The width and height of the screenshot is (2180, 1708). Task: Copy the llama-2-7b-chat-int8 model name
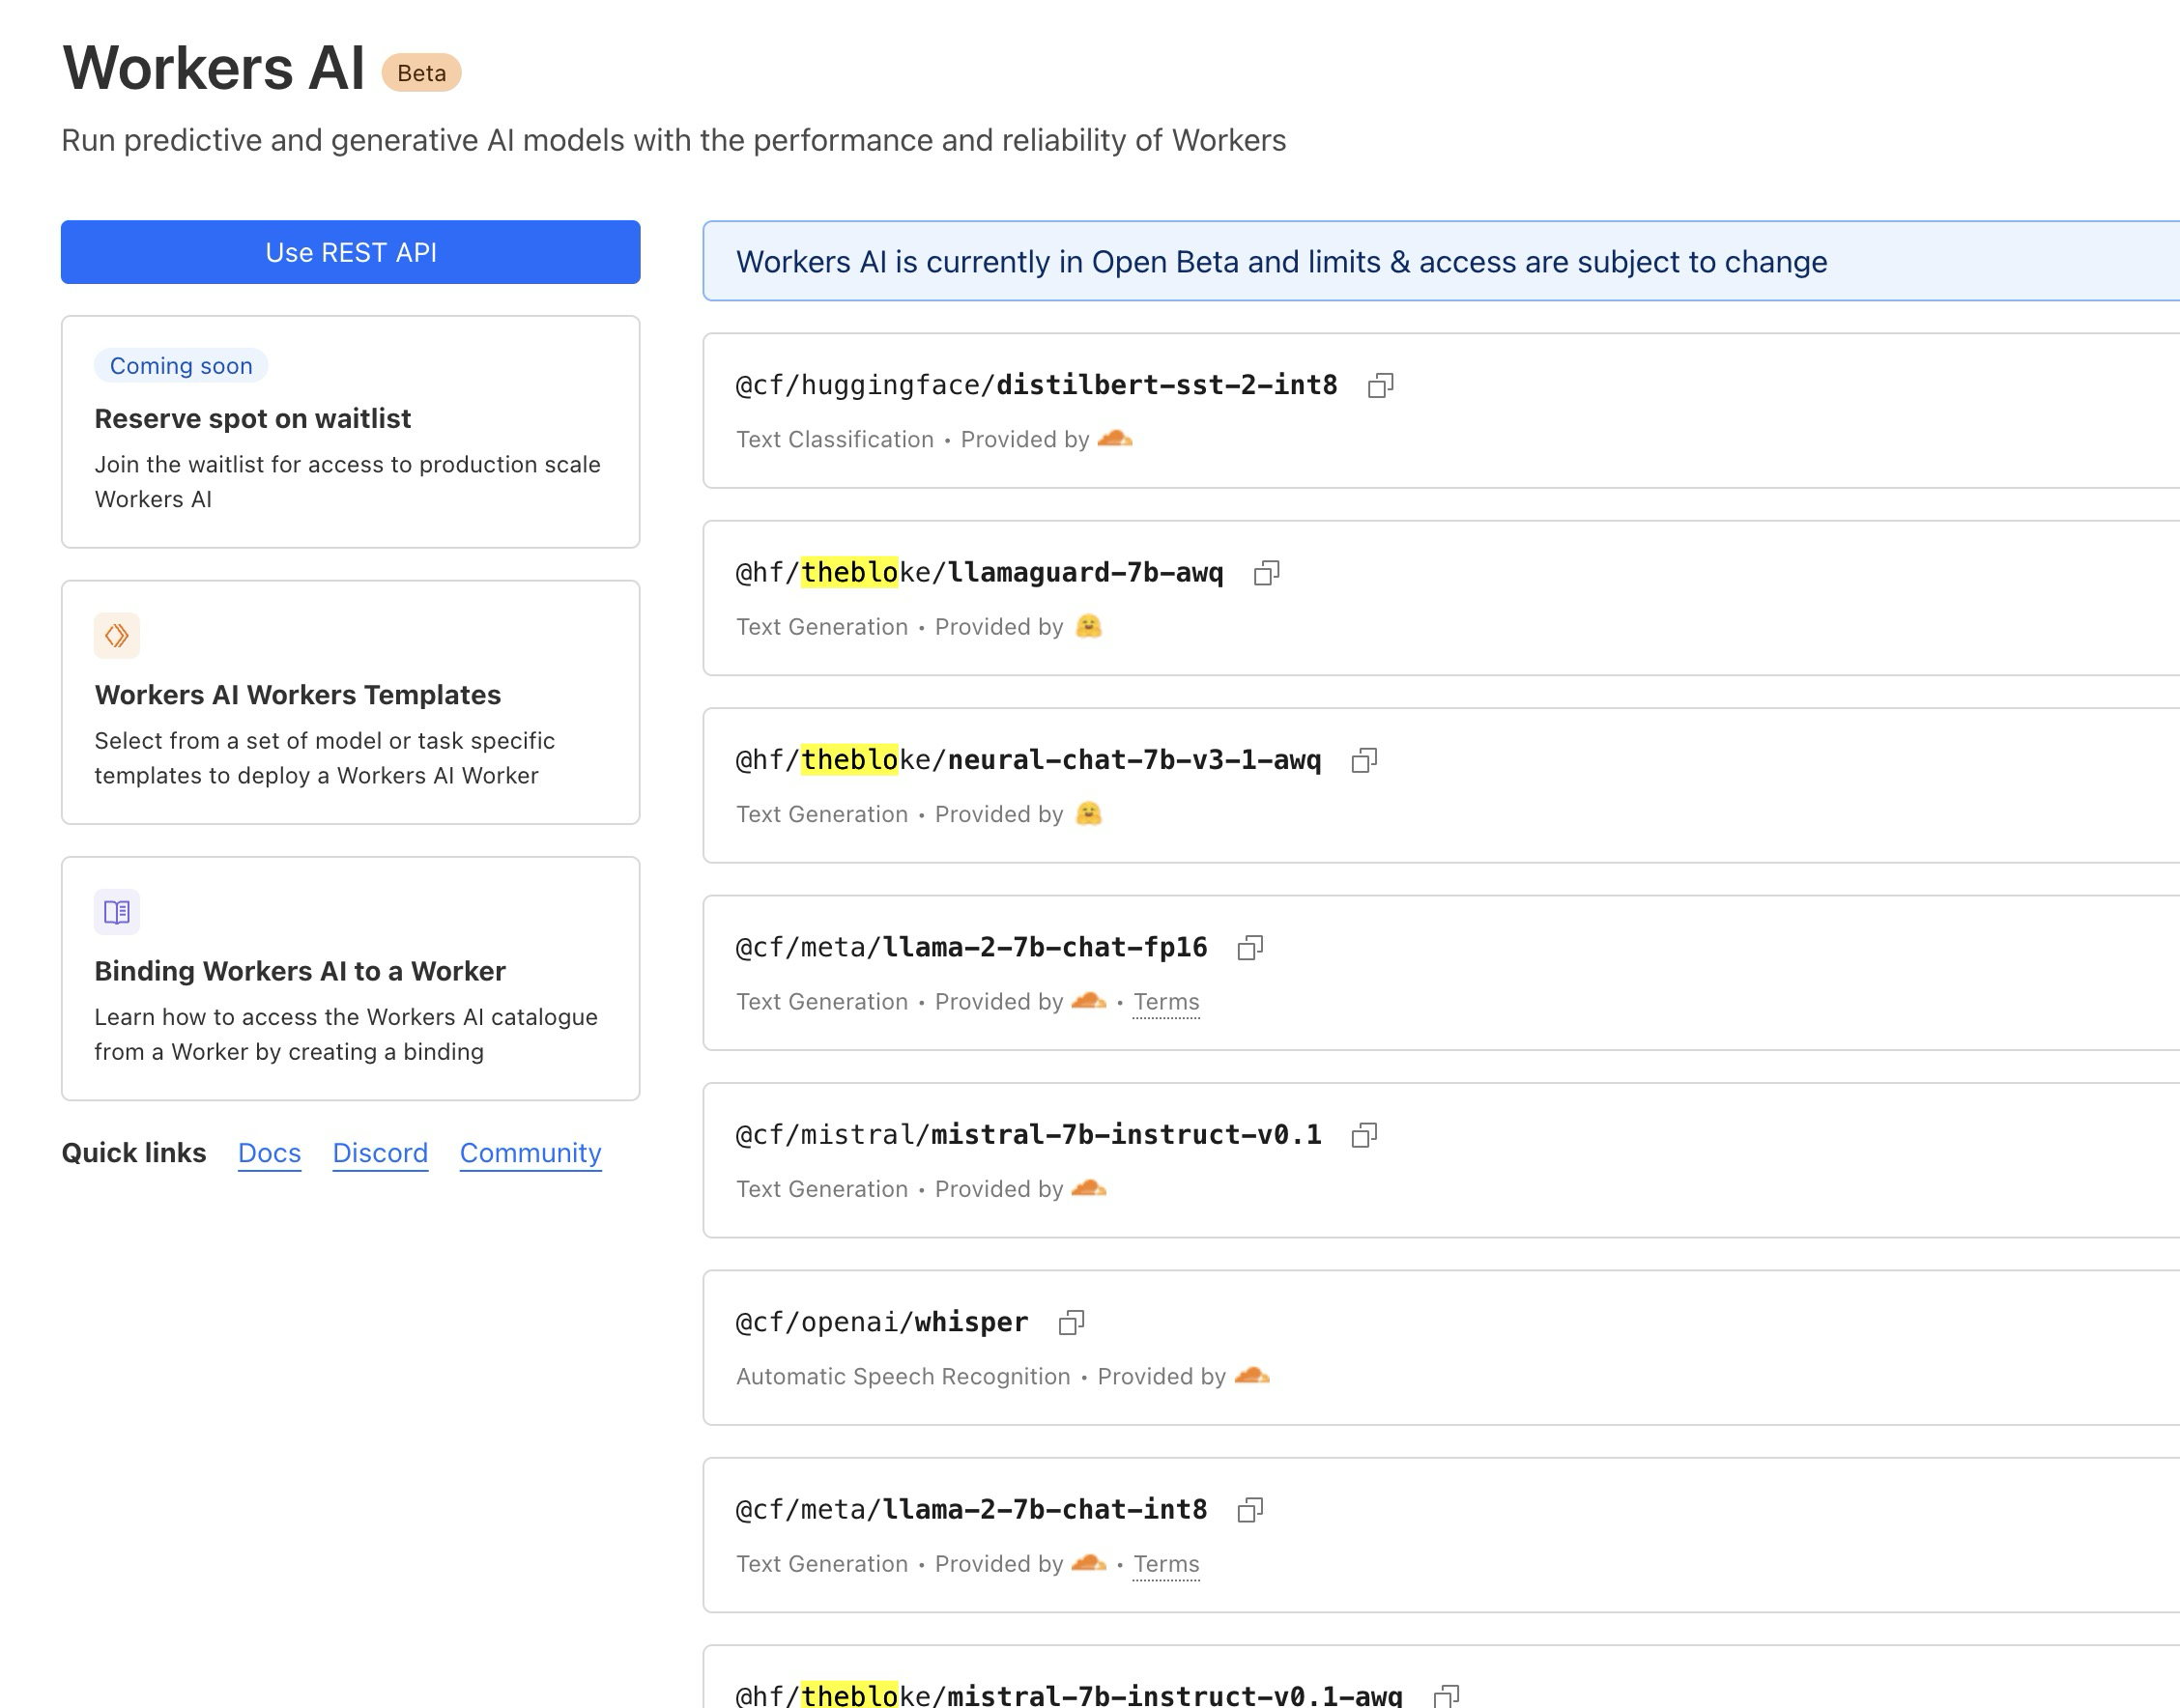(1251, 1509)
